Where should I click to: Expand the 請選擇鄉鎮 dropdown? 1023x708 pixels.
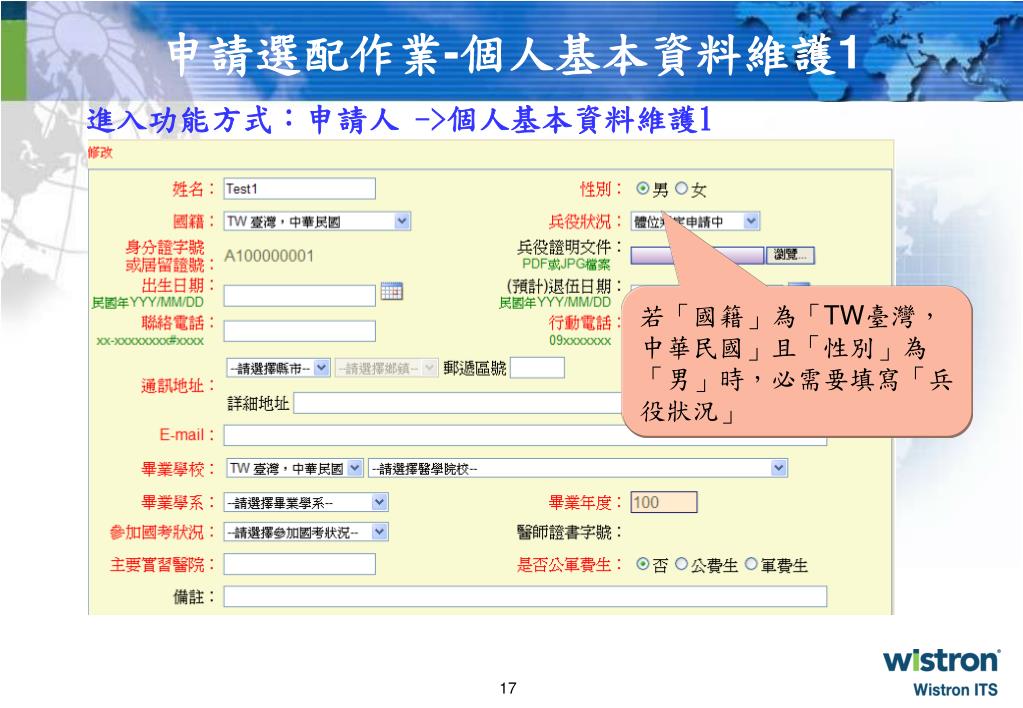[386, 368]
